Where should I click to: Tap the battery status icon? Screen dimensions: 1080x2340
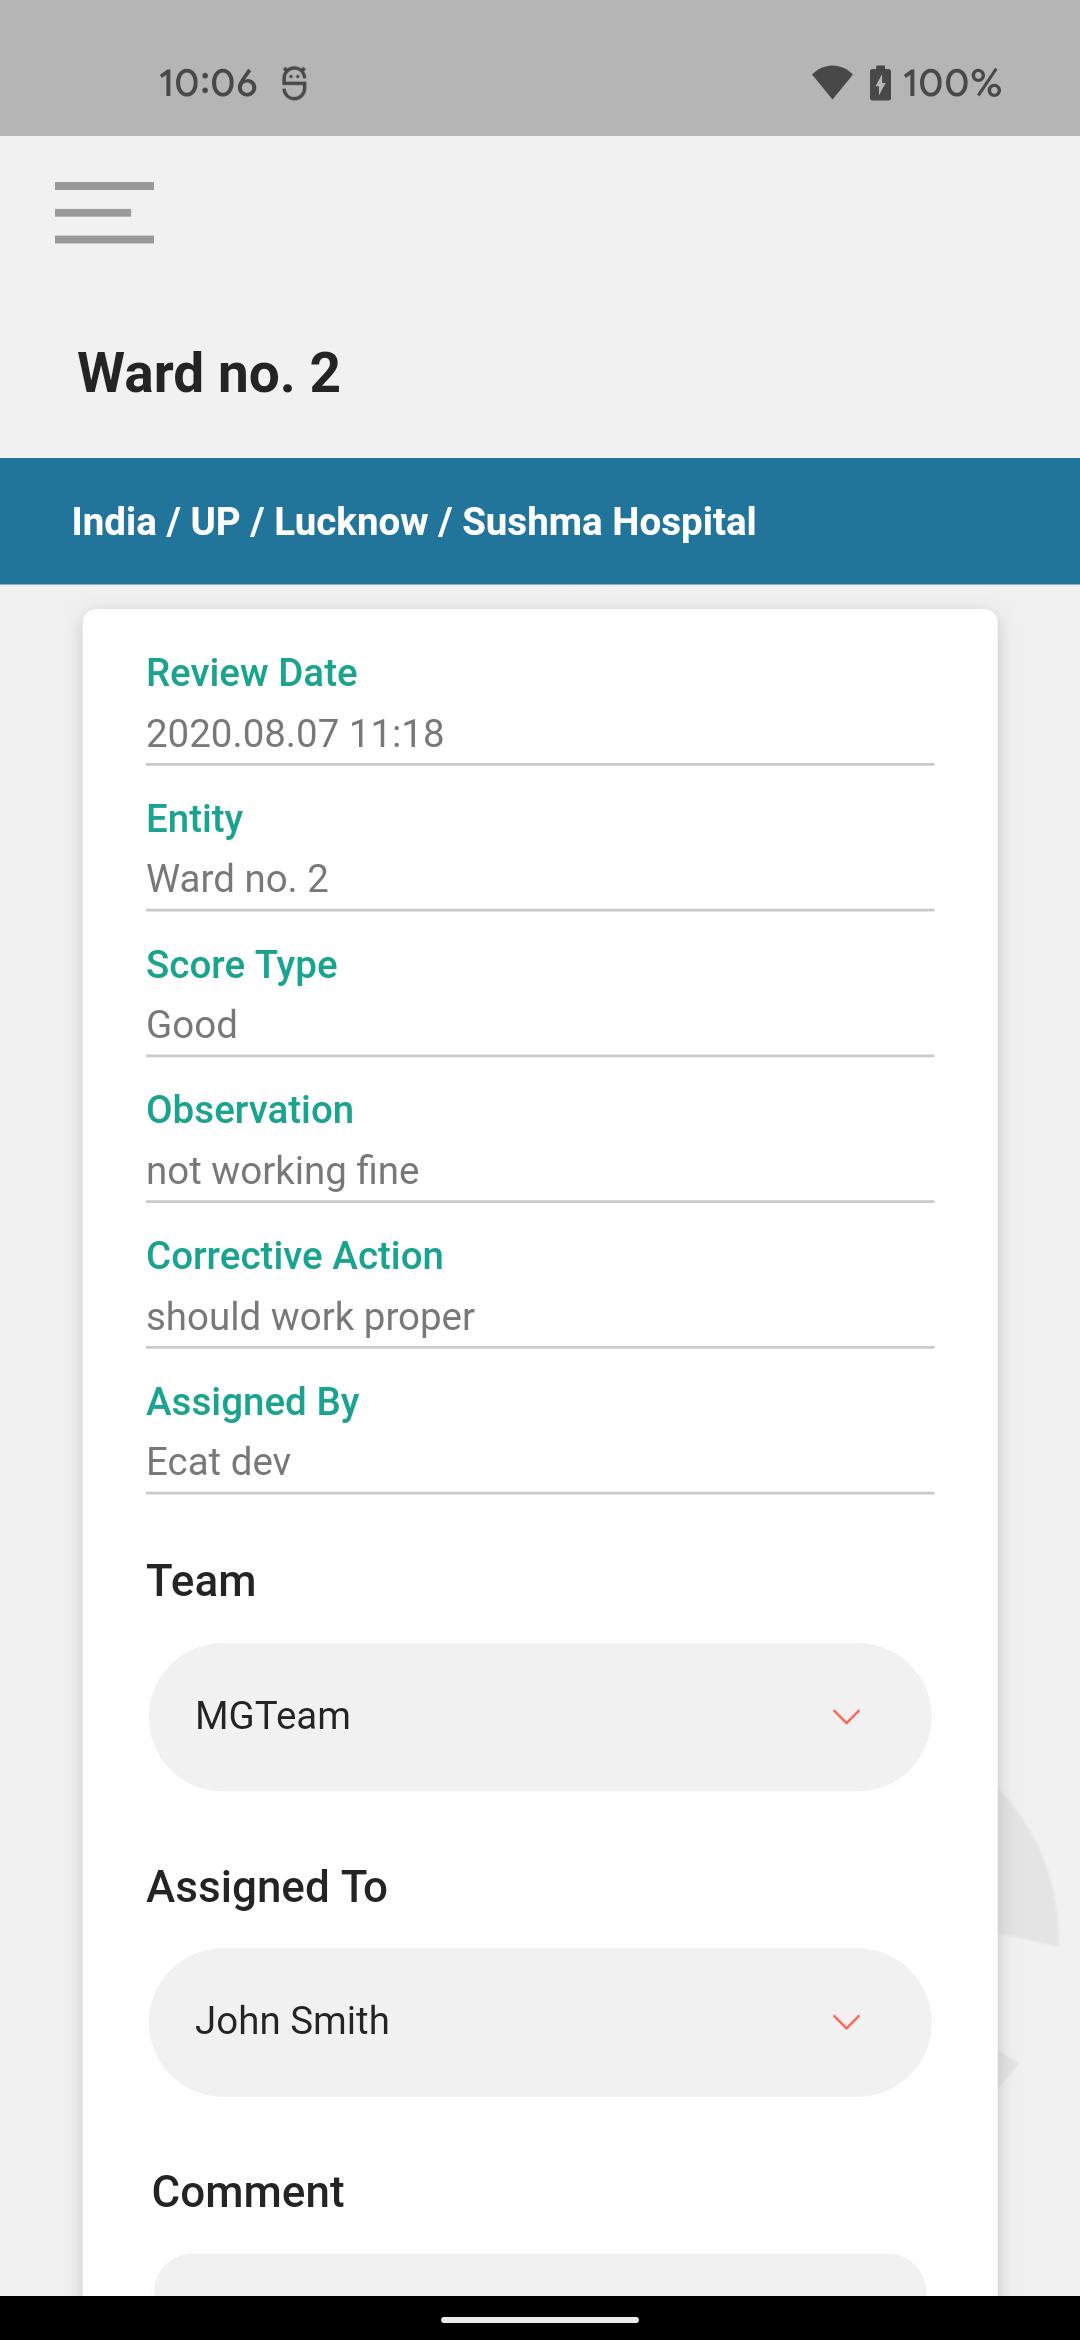point(880,82)
